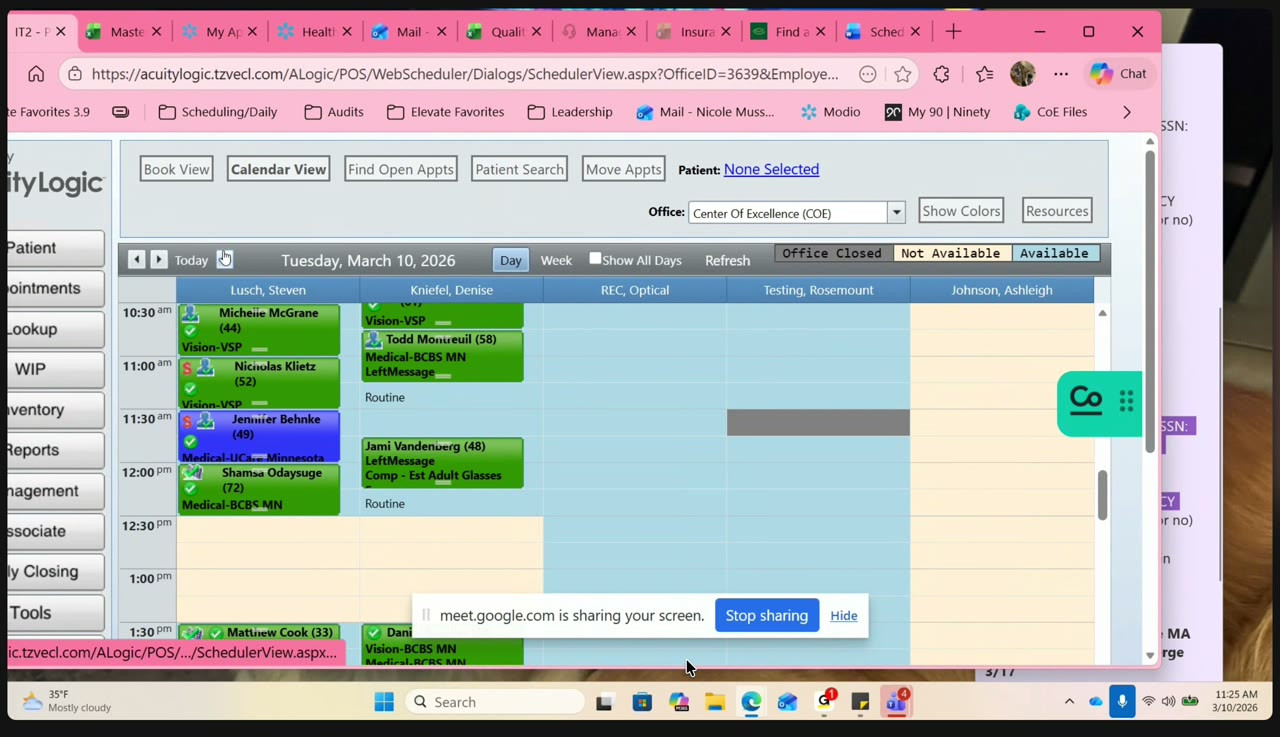
Task: Click patient icon on Michelle McGrane appointment
Action: pyautogui.click(x=190, y=314)
